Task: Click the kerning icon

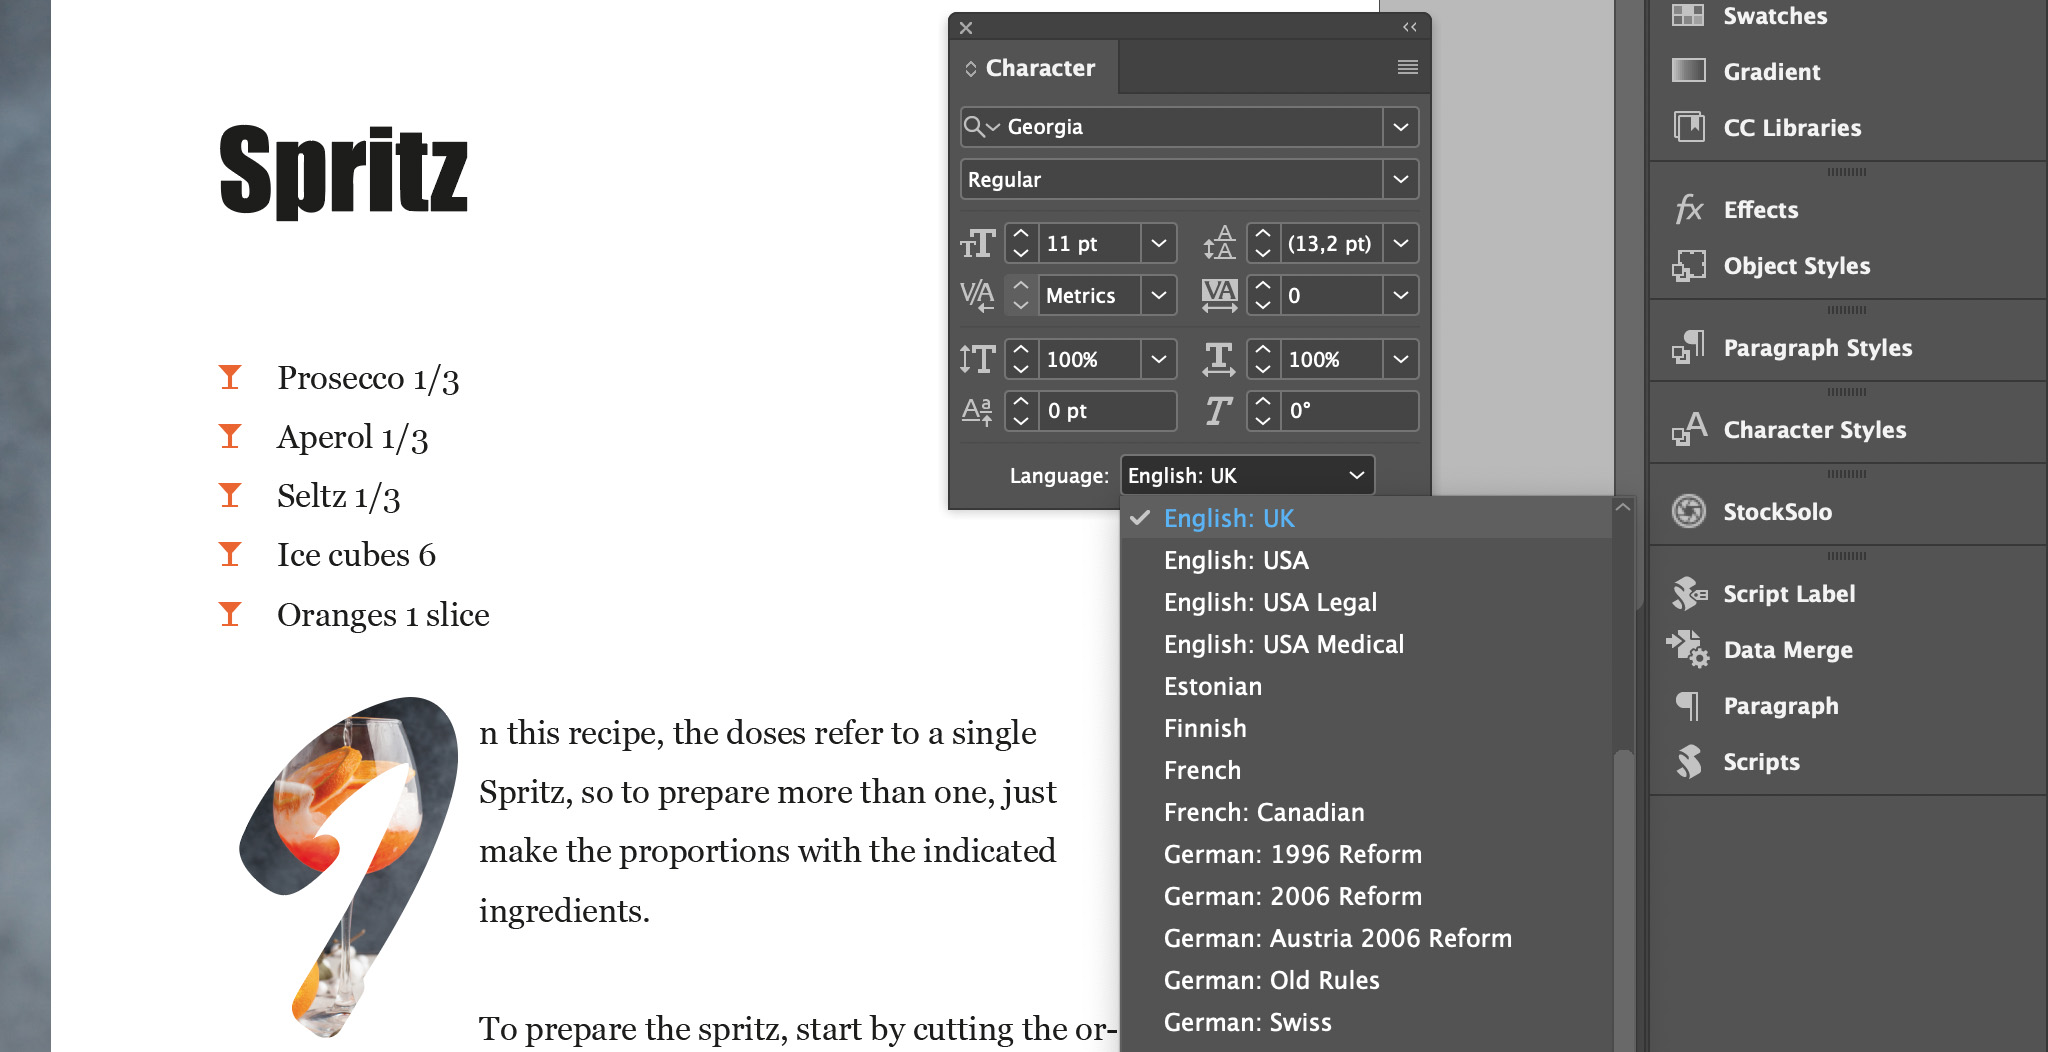Action: point(977,295)
